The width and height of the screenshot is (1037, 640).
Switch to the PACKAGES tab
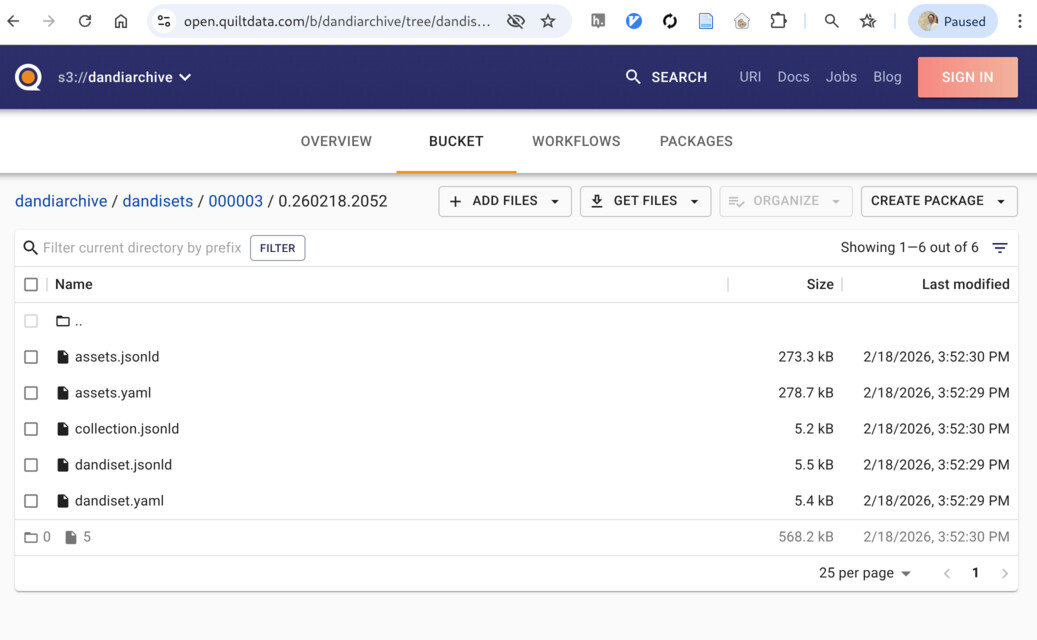coord(696,141)
